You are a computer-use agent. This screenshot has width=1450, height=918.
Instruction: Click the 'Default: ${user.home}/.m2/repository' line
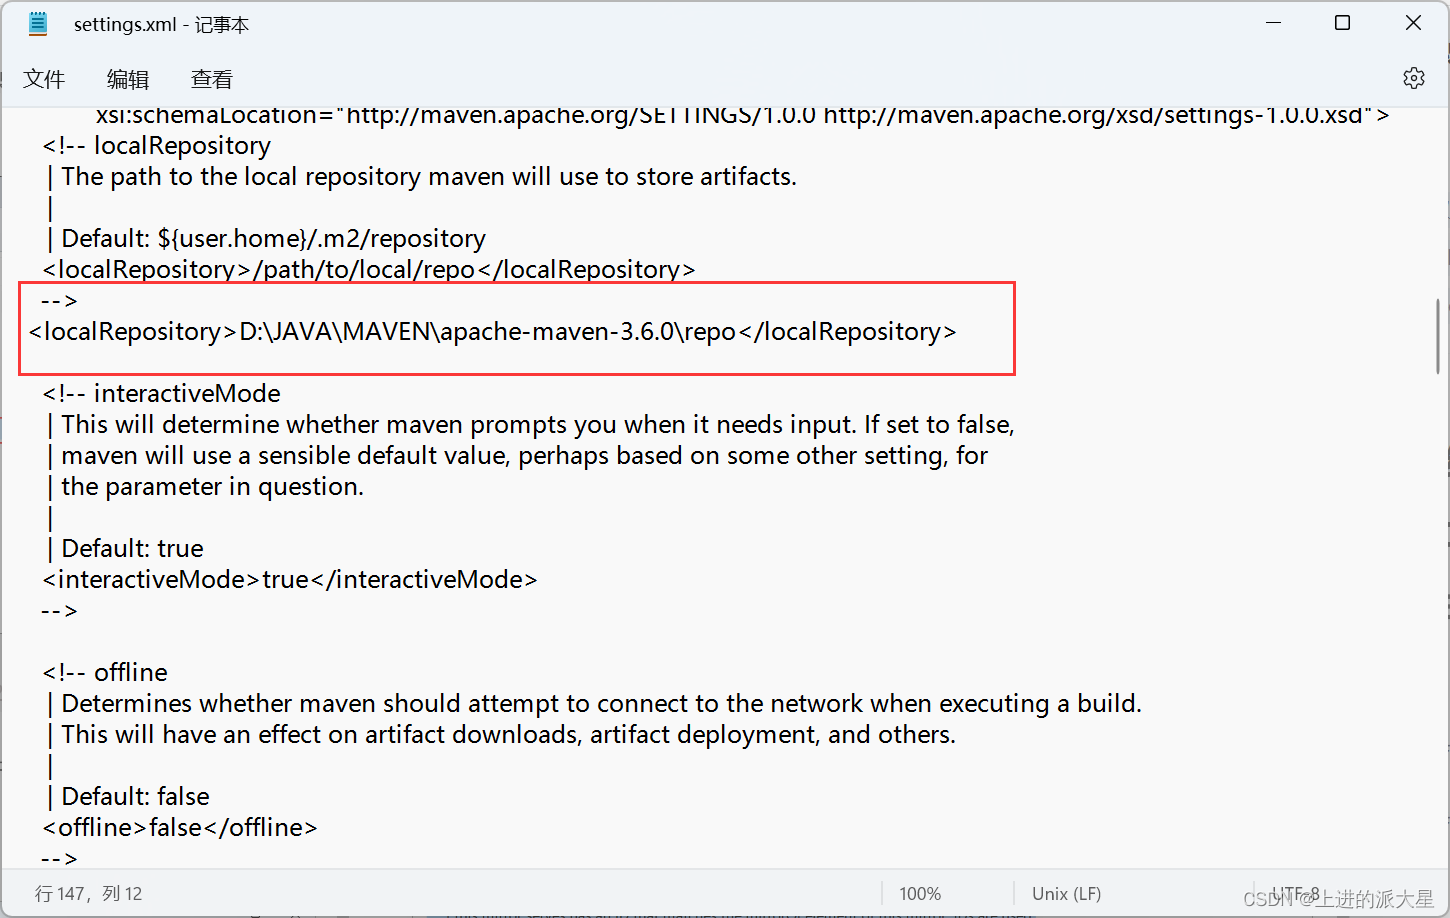click(265, 239)
